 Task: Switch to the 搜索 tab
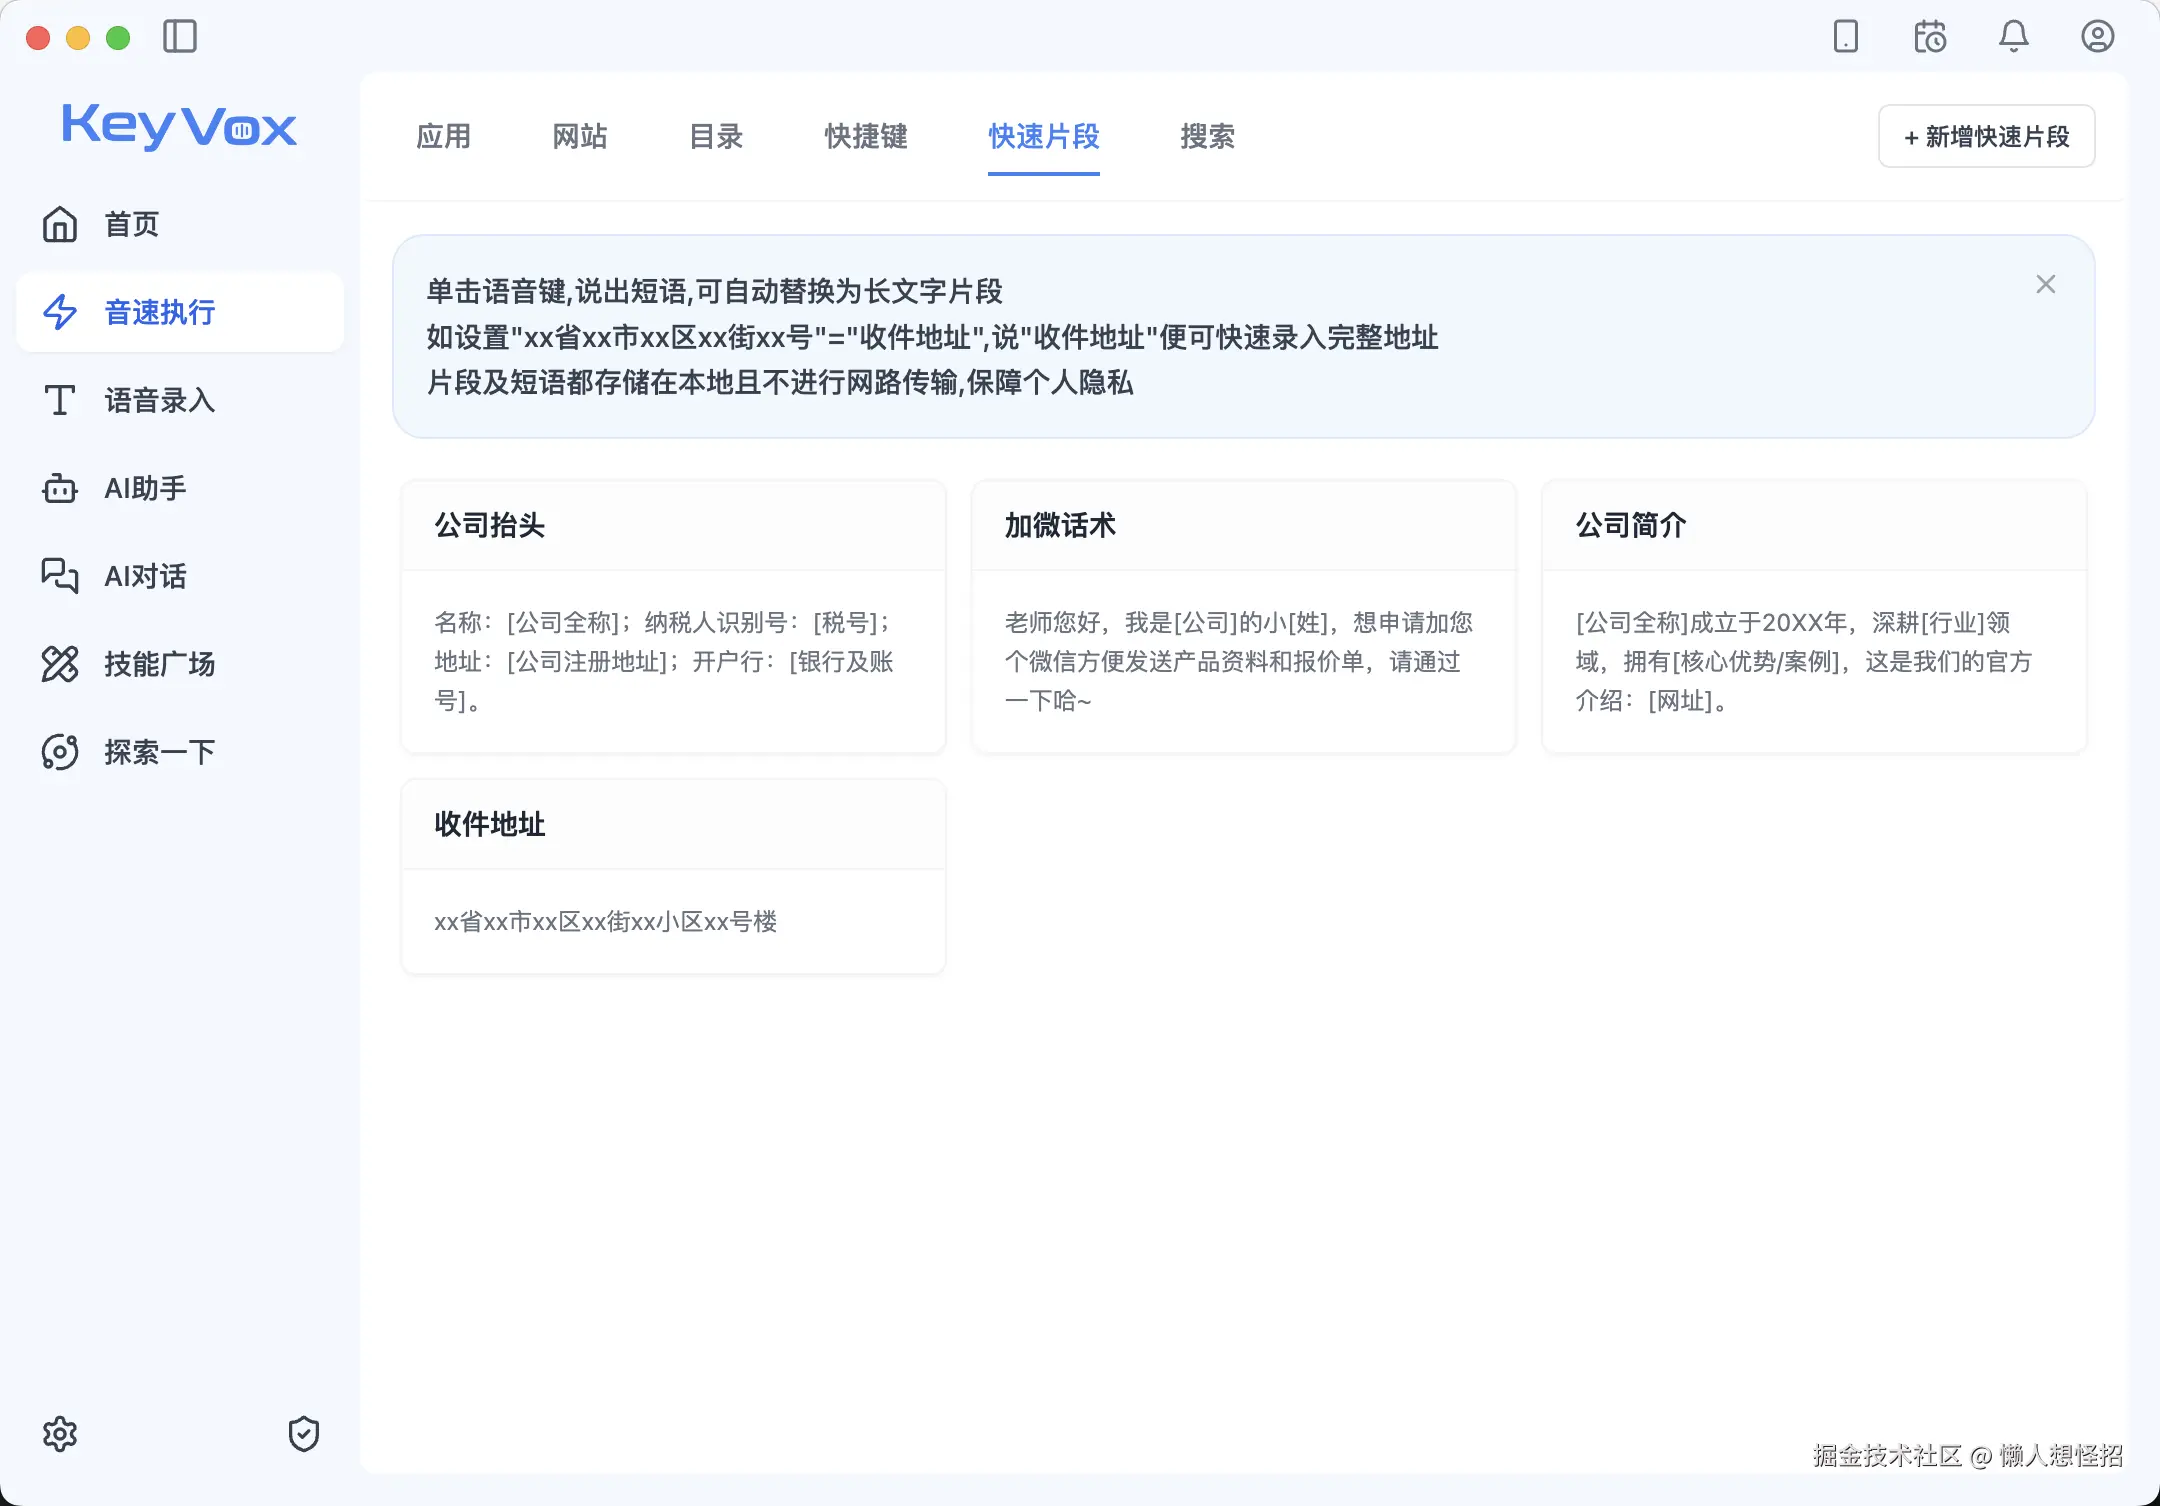pos(1206,137)
